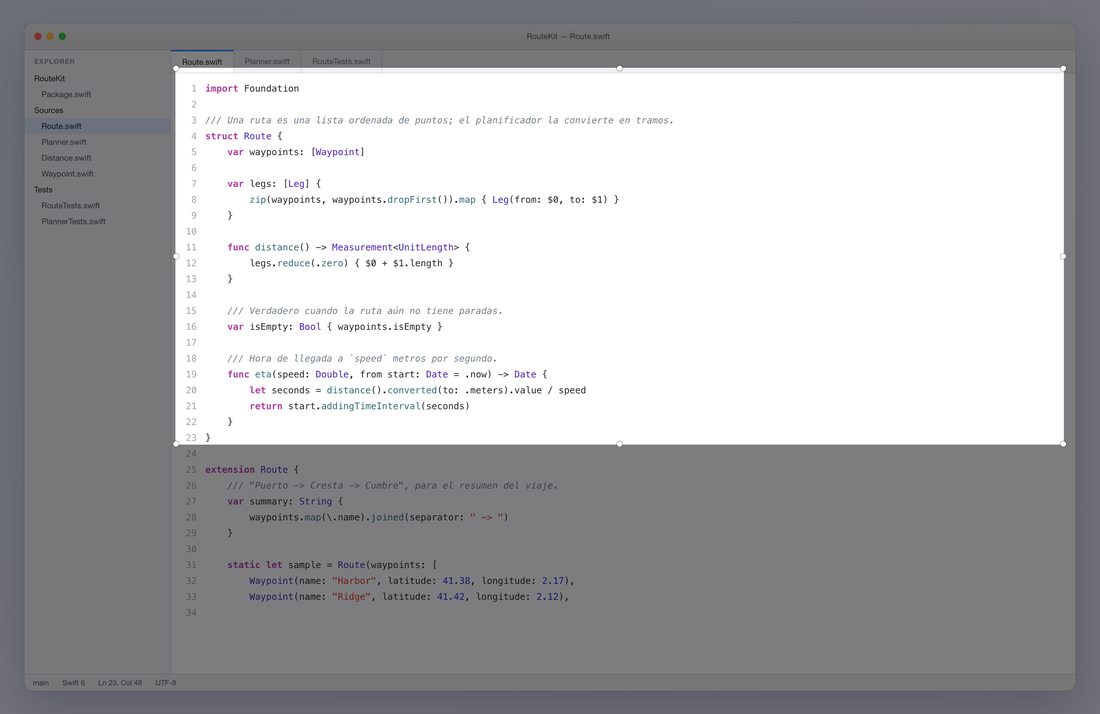Click the top-right corner selection handle
This screenshot has height=714, width=1100.
pos(1064,68)
